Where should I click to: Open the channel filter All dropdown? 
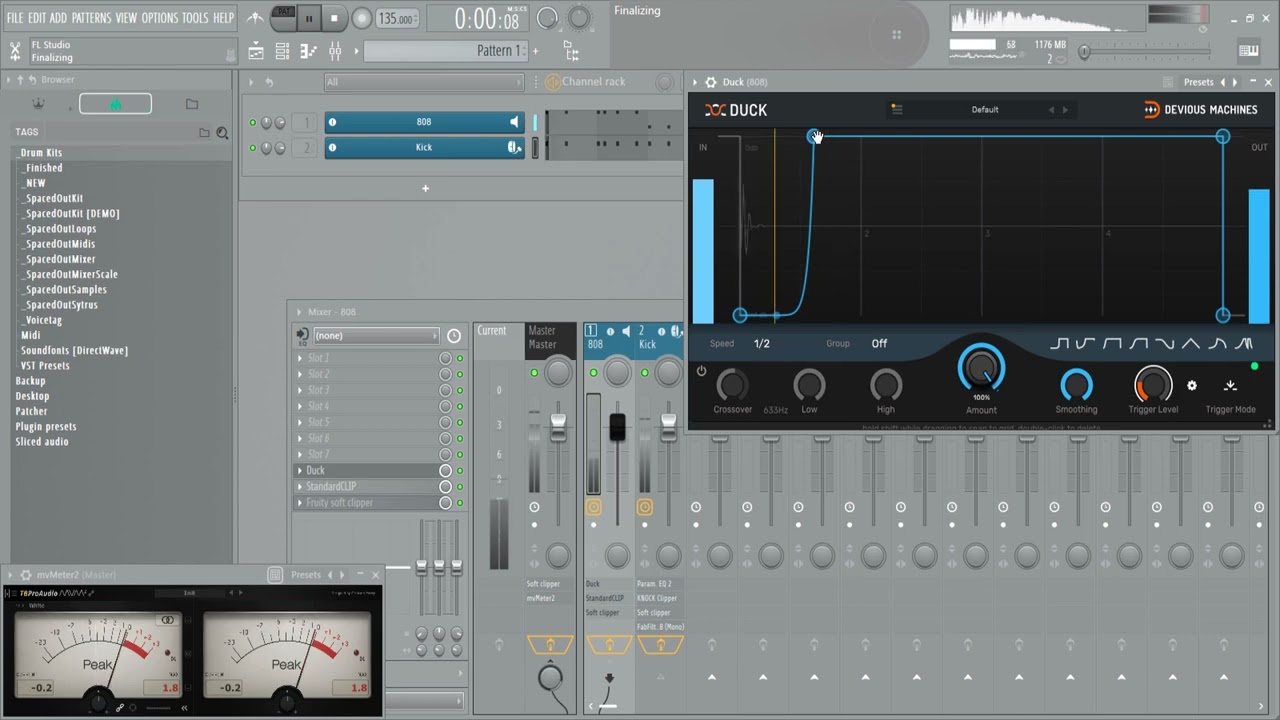coord(424,82)
